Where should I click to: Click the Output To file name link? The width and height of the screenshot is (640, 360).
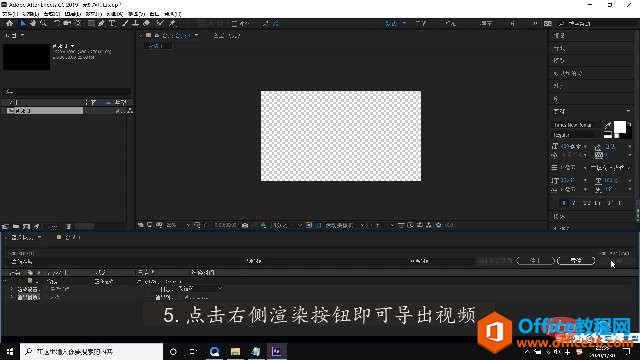click(x=197, y=298)
